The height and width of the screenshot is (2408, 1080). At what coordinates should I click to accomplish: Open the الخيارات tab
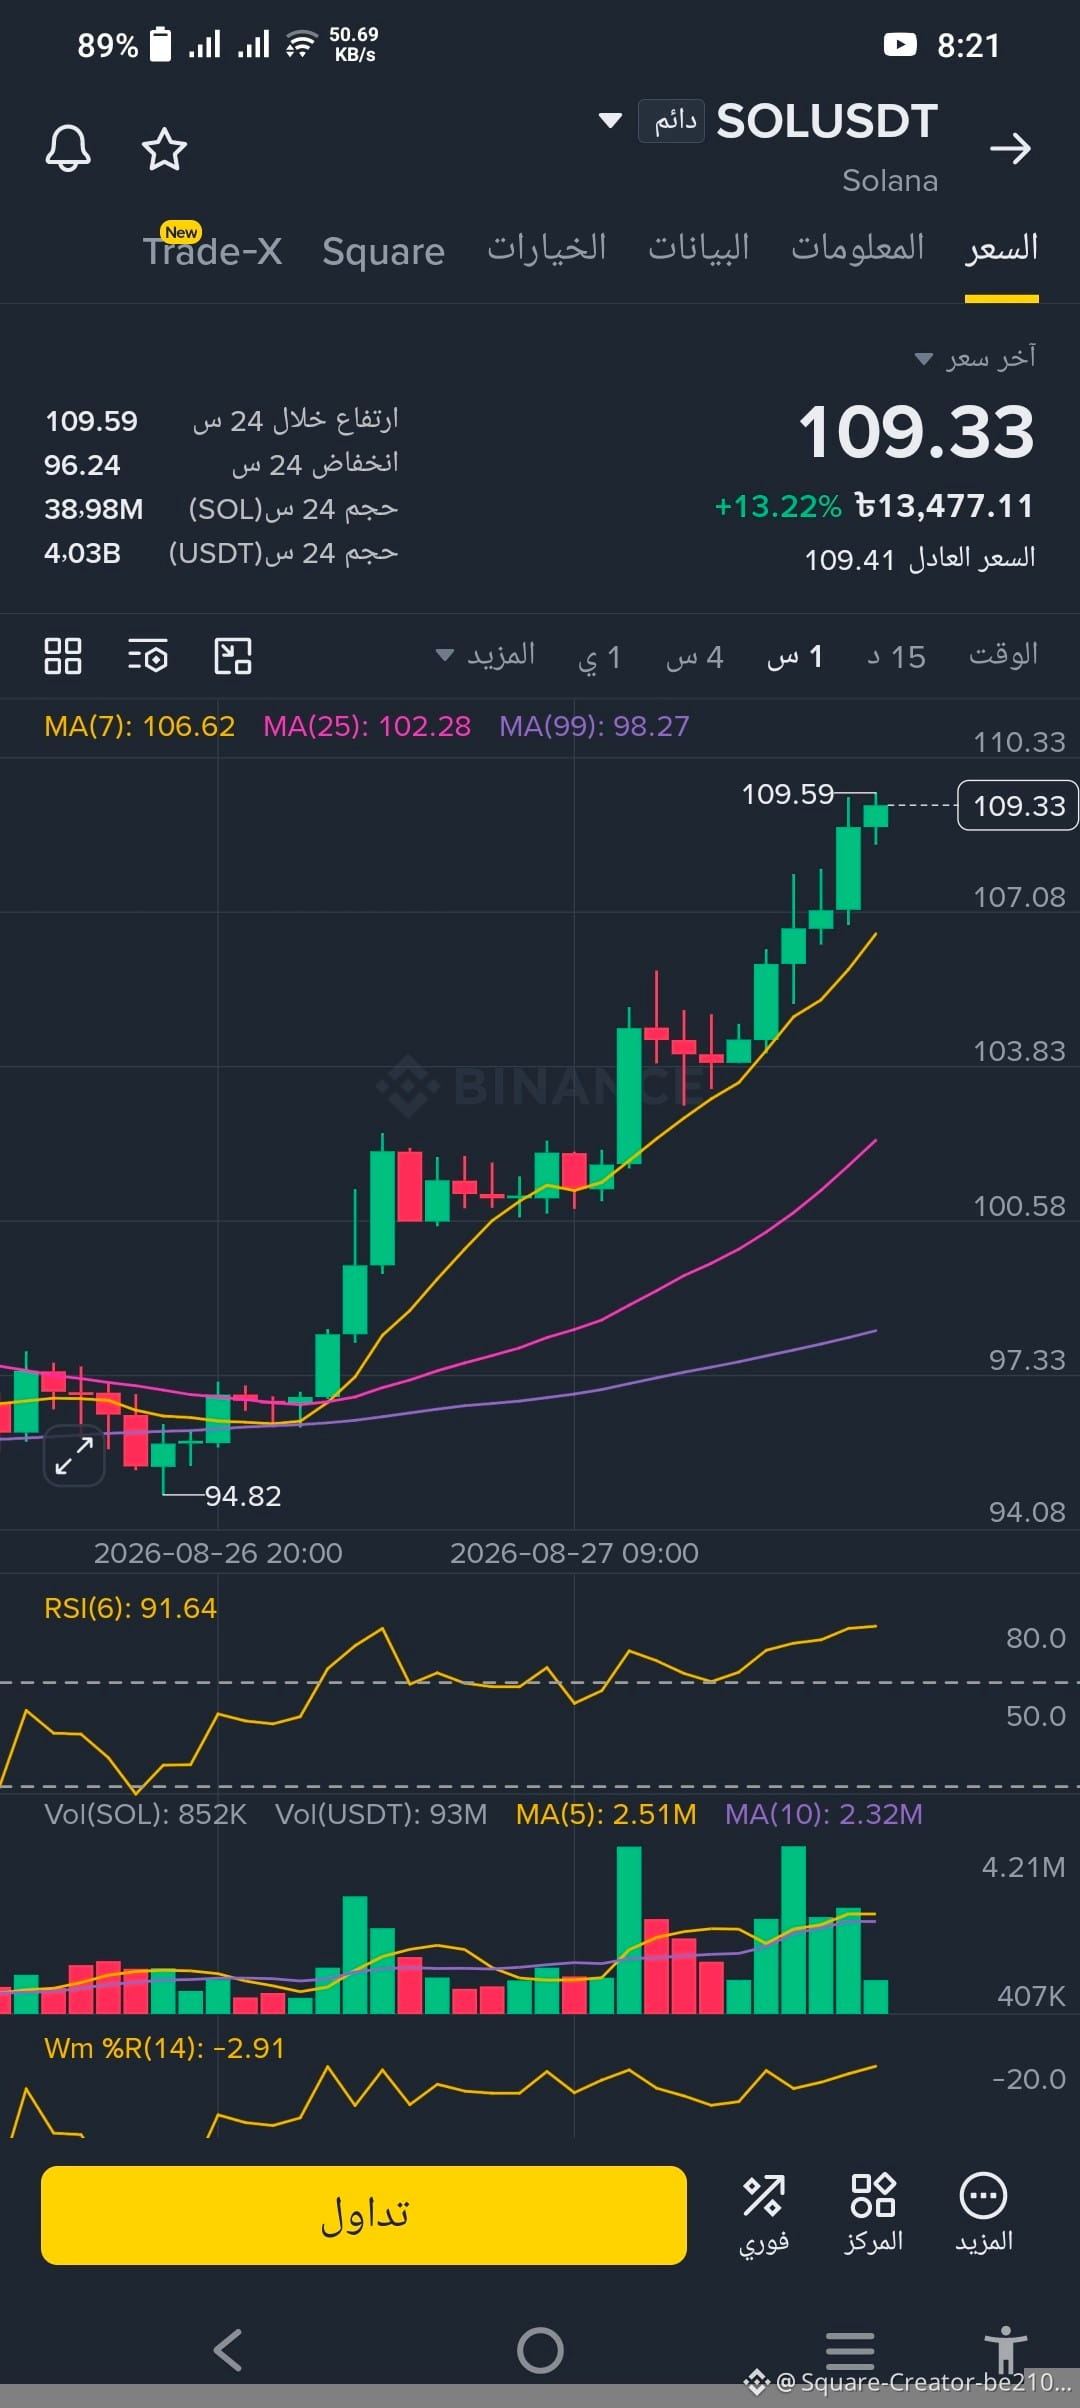click(547, 248)
